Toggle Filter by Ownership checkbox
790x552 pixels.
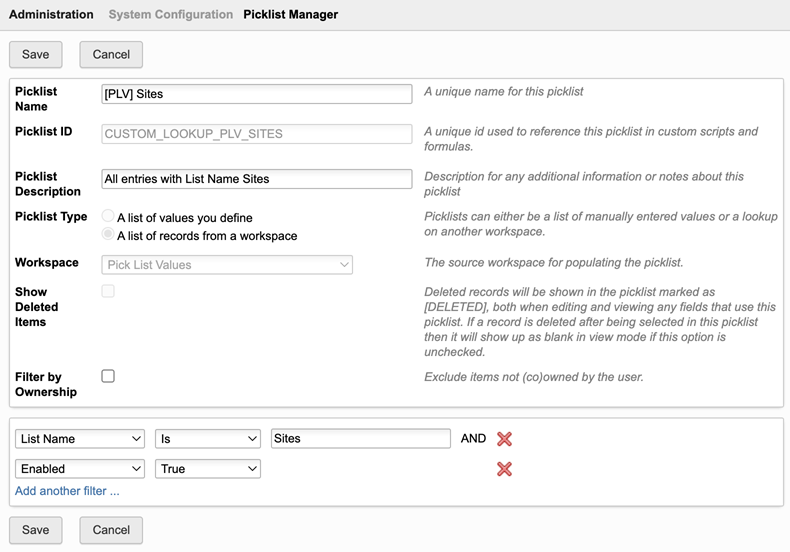[x=108, y=376]
